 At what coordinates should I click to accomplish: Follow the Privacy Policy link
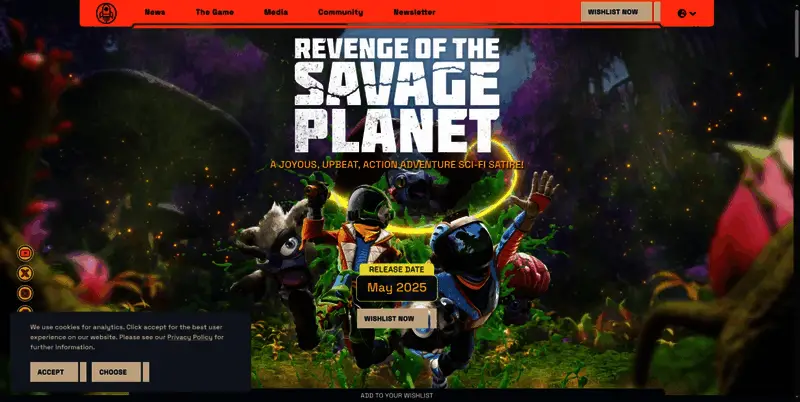click(189, 337)
